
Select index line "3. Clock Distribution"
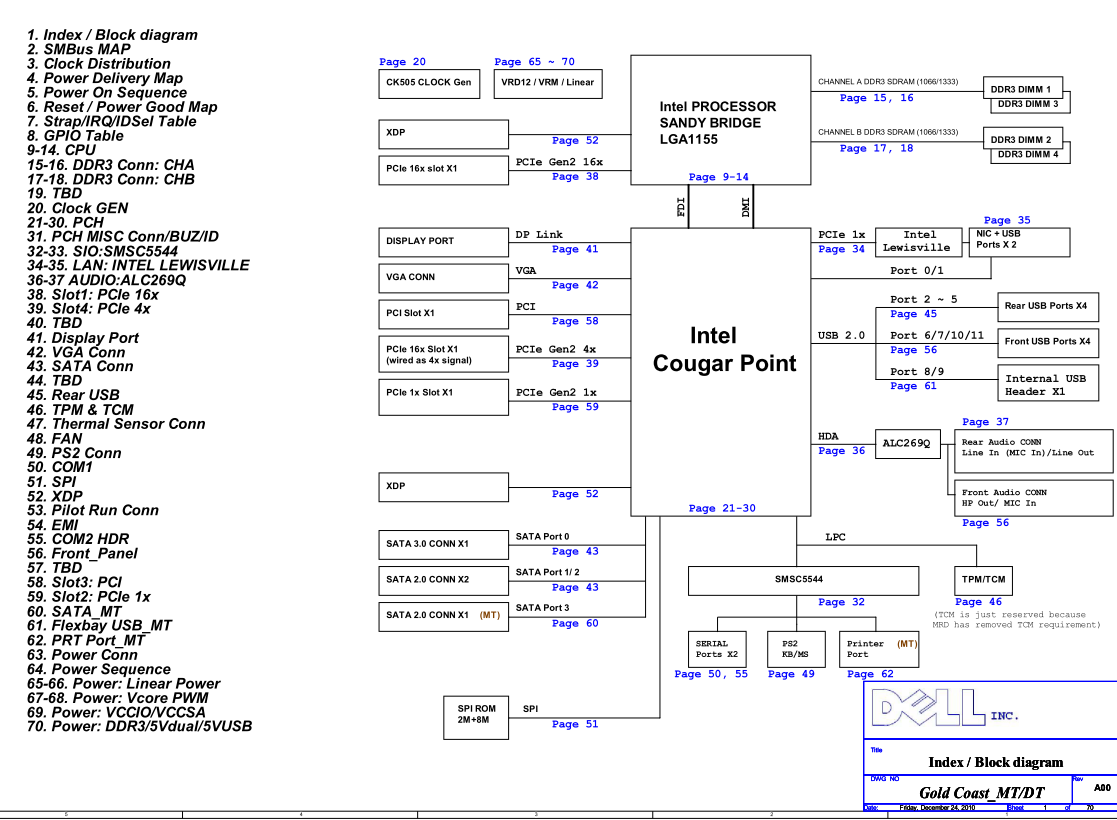(98, 63)
